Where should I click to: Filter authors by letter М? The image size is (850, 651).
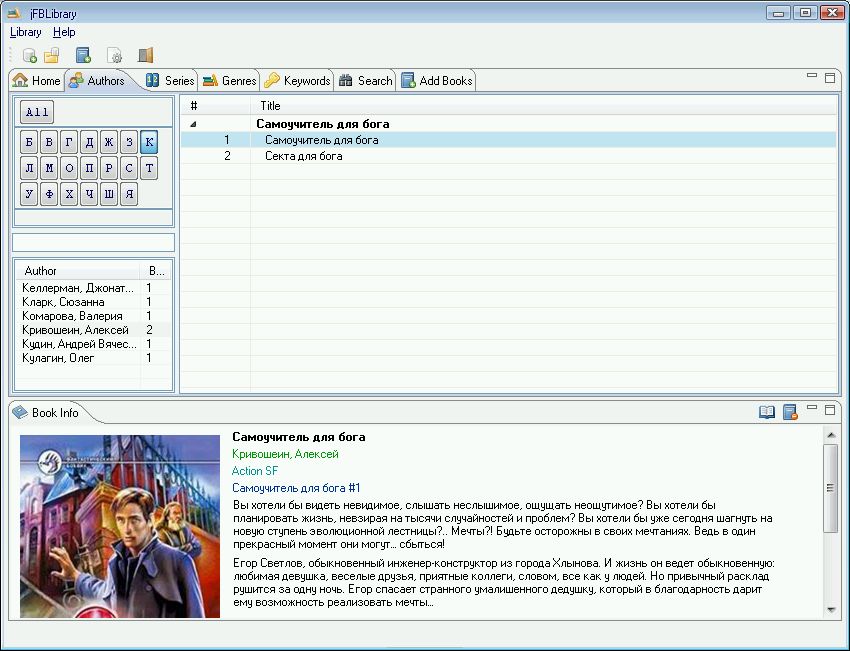pos(49,168)
